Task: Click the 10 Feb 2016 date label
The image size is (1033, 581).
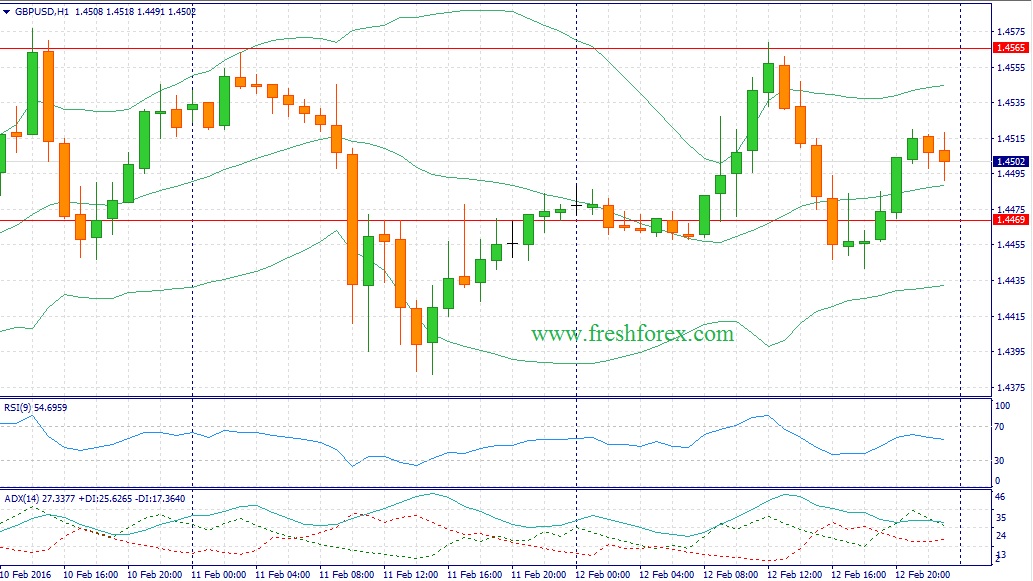Action: tap(29, 575)
